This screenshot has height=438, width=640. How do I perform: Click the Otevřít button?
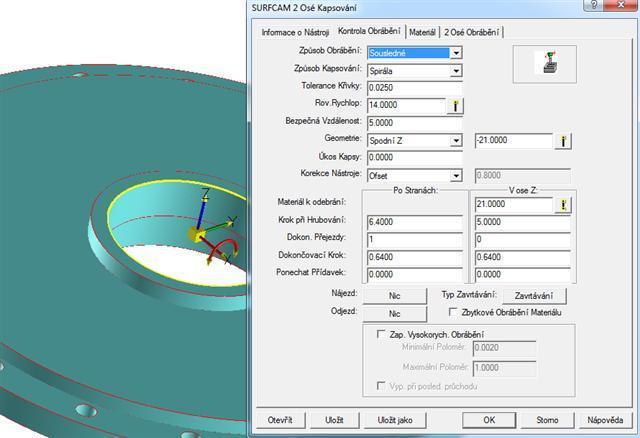click(280, 420)
